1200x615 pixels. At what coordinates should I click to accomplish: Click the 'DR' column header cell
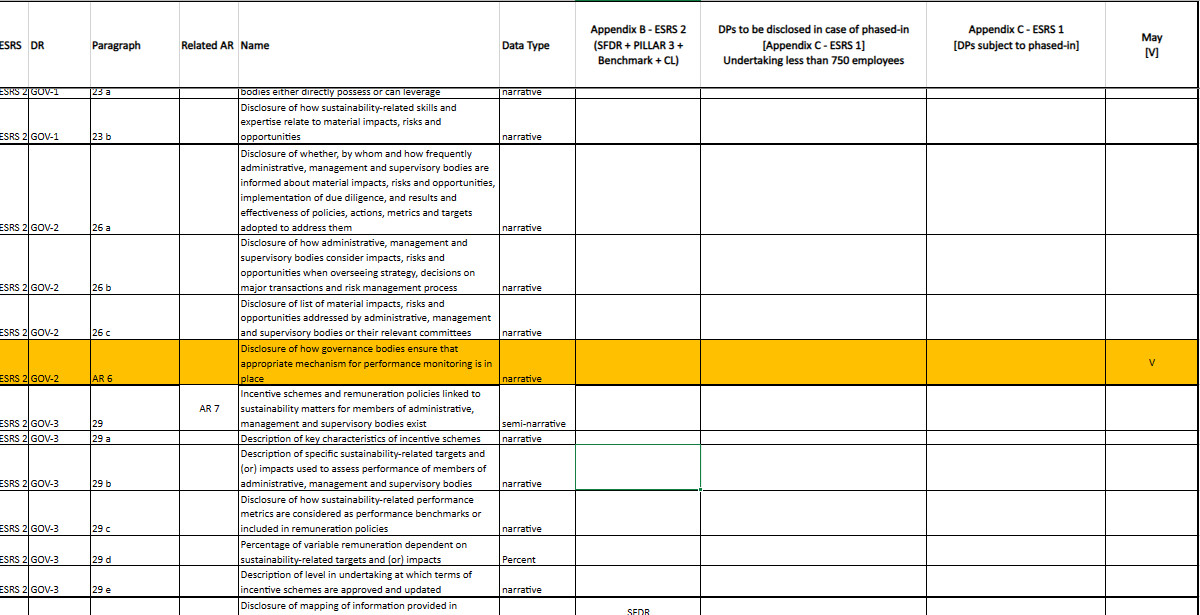tap(58, 45)
